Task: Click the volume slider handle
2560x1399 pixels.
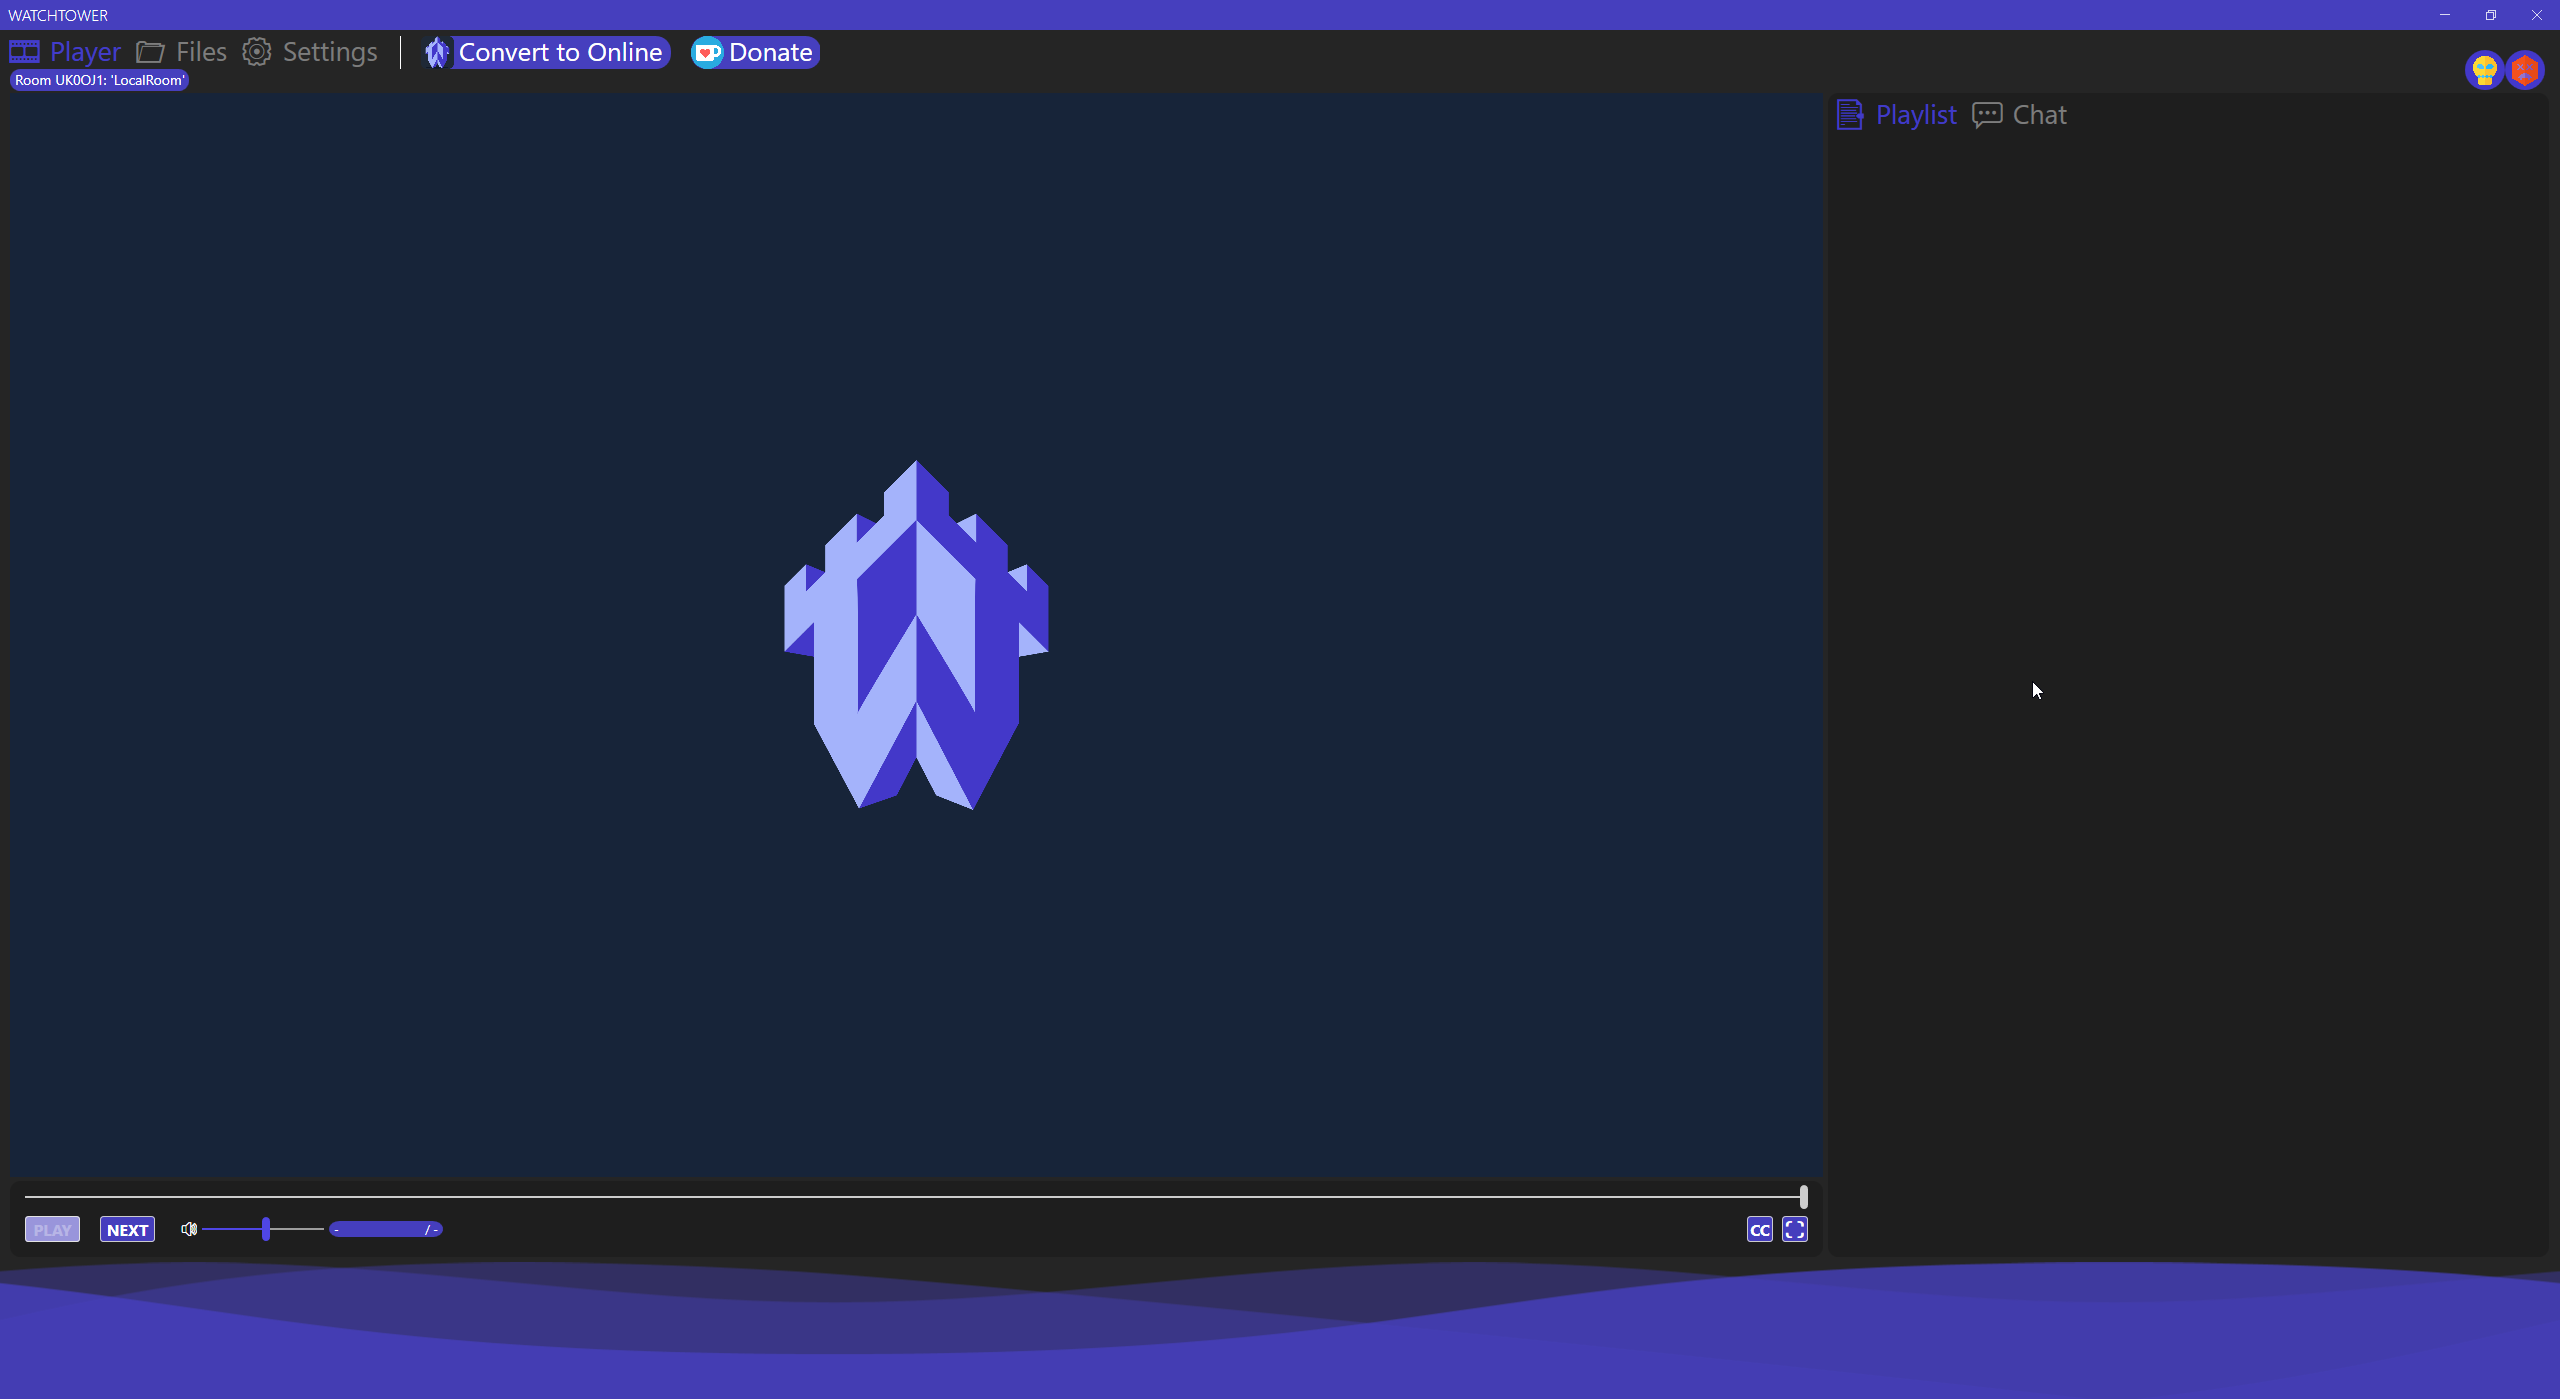Action: coord(266,1229)
